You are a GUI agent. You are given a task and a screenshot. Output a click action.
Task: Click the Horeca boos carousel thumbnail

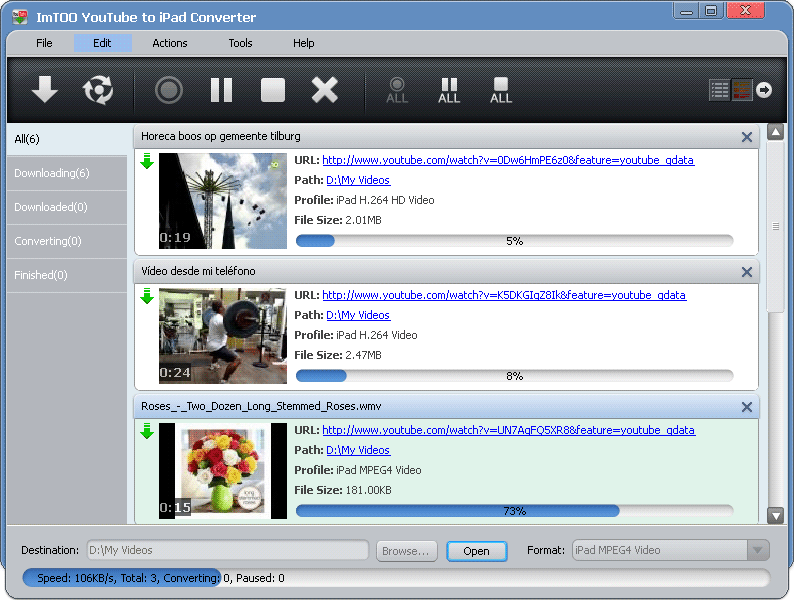point(223,201)
